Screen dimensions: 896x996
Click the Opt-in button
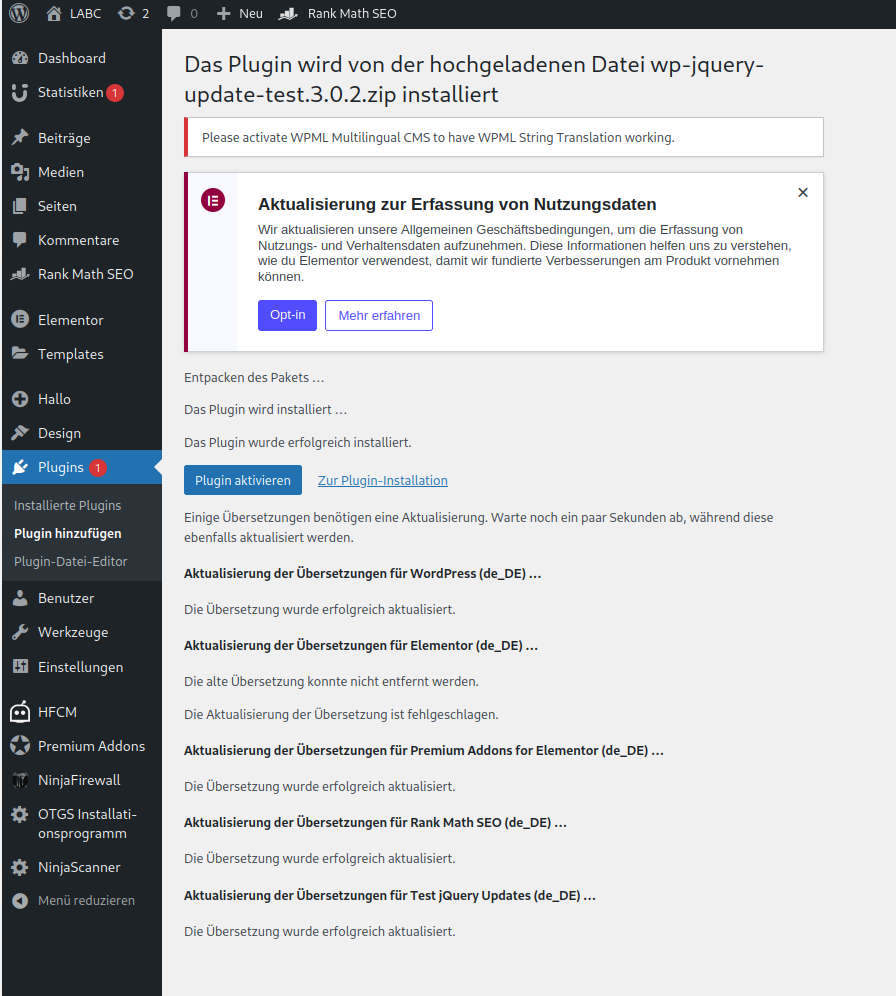click(x=287, y=315)
